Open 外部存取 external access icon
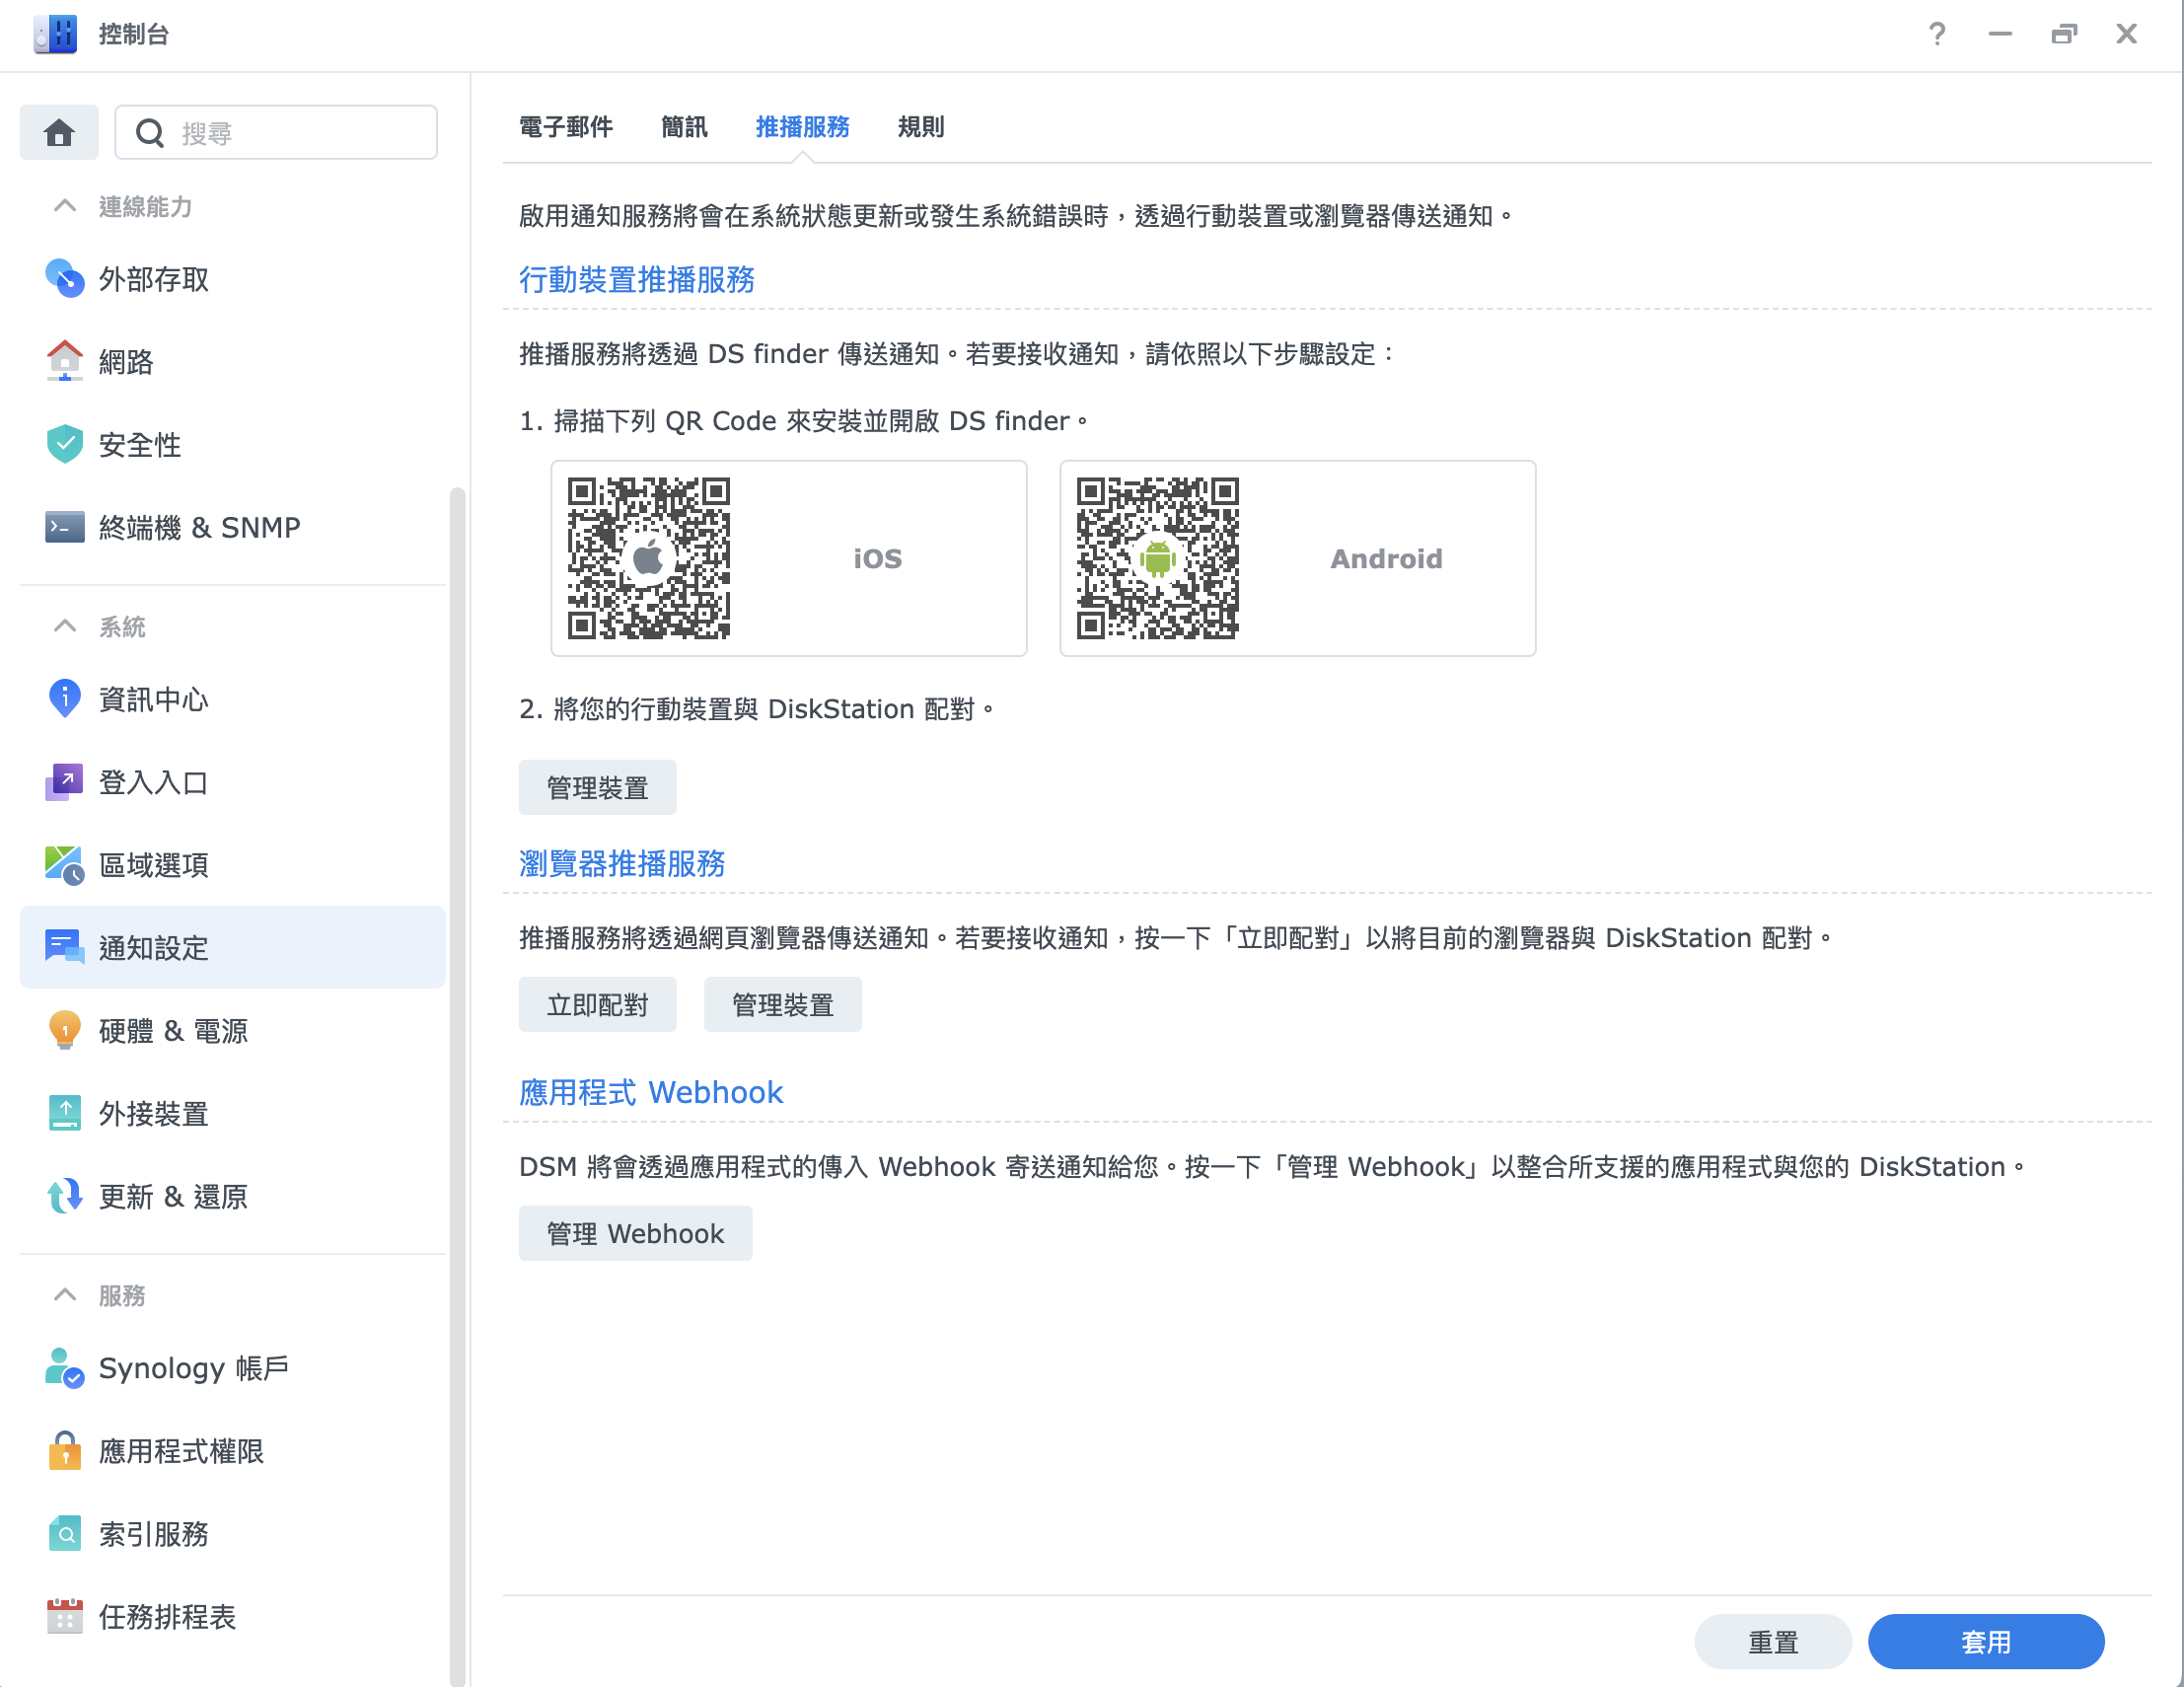Viewport: 2184px width, 1687px height. pos(65,279)
